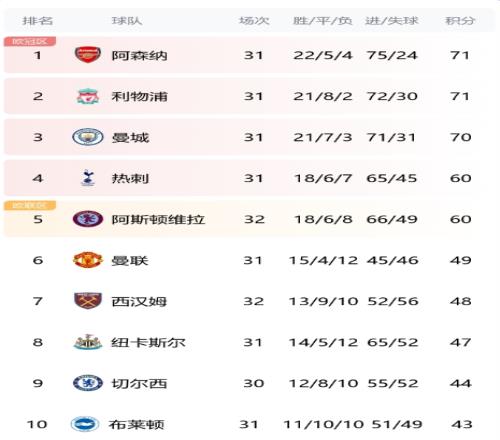Click the Liverpool club crest
The width and height of the screenshot is (500, 440).
88,96
